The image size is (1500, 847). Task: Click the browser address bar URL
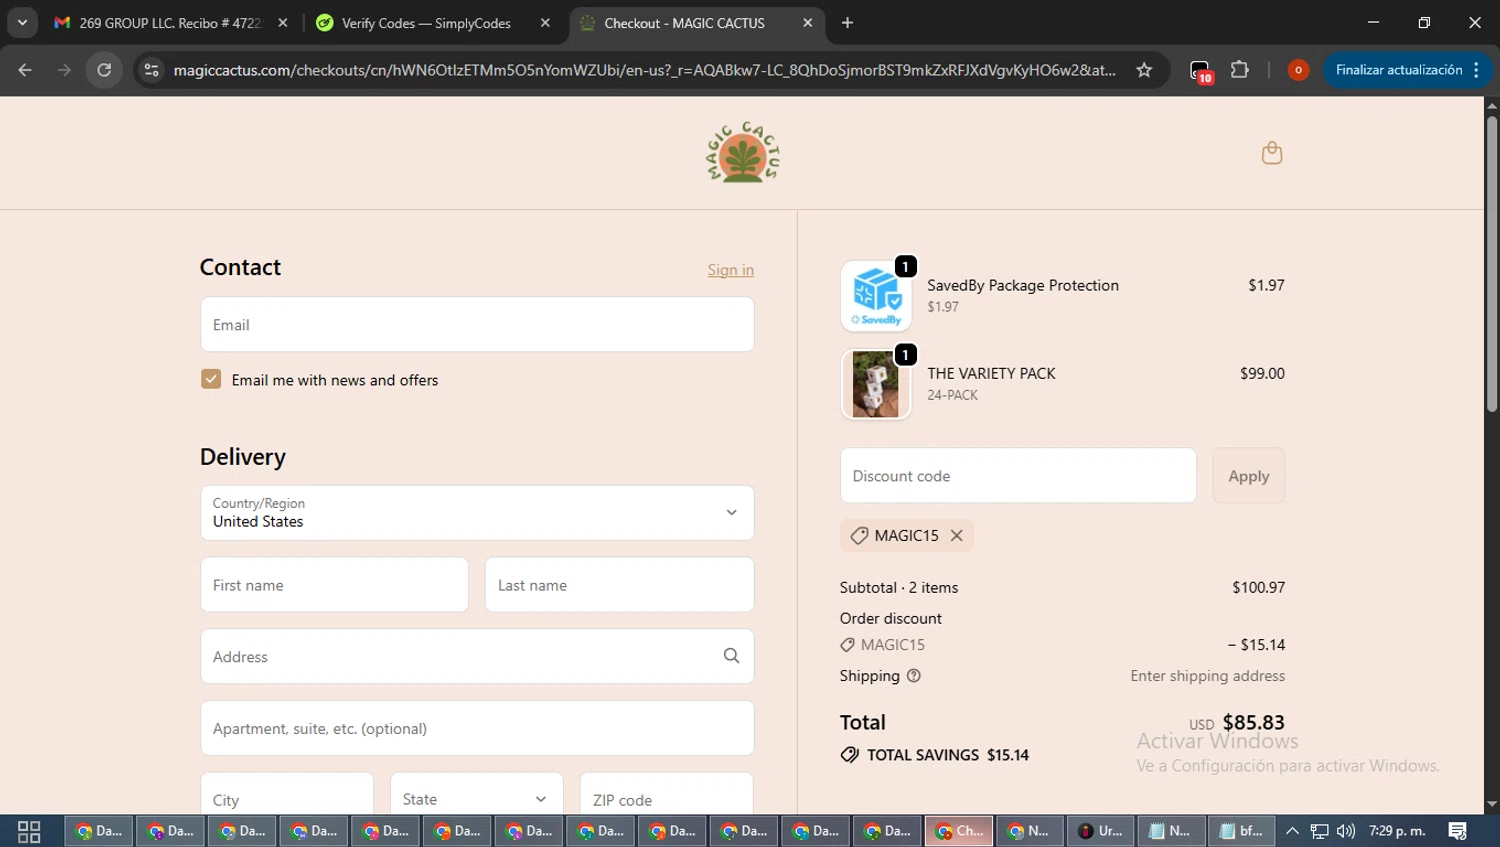coord(644,70)
